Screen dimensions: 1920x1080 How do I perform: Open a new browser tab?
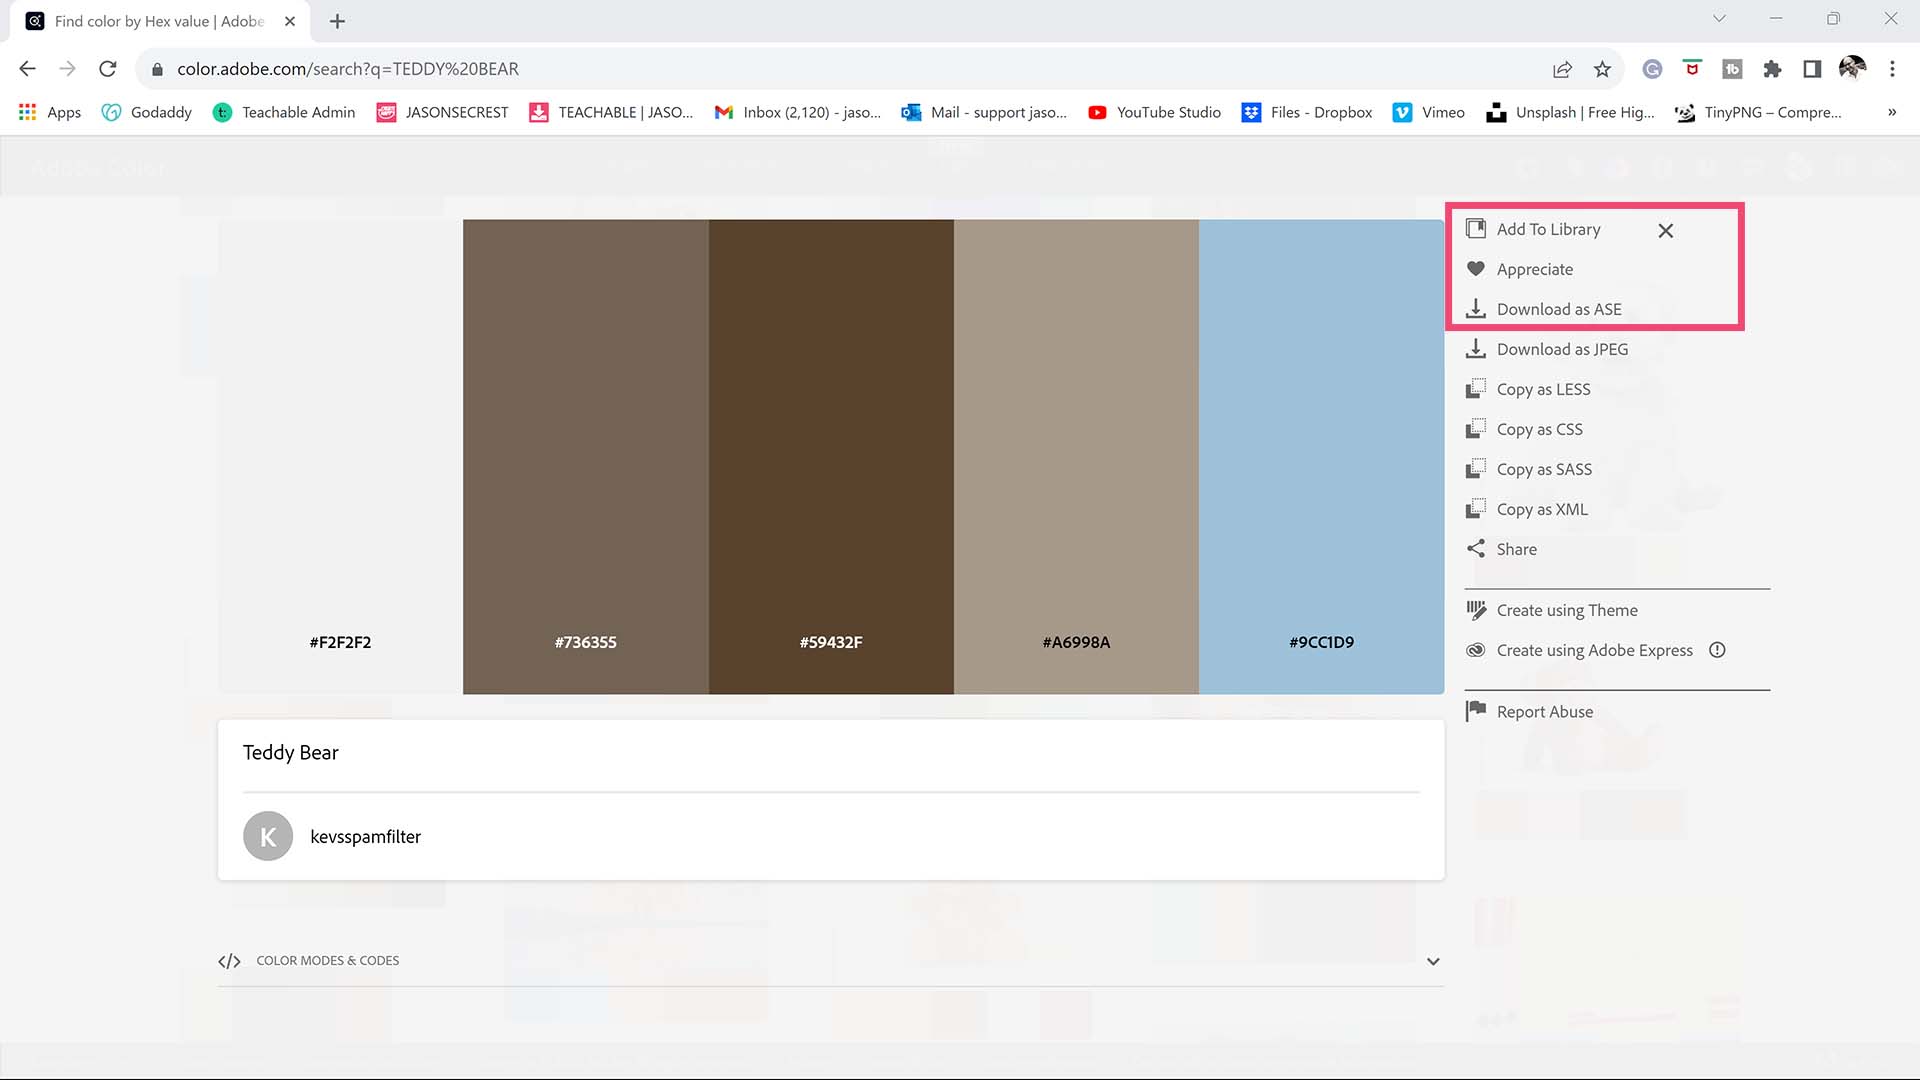coord(337,21)
